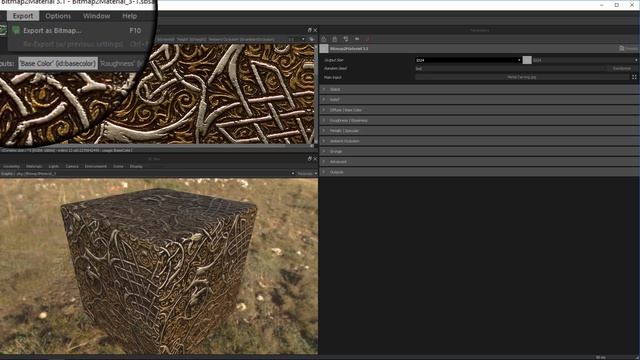
Task: Click the Bitmap2Material graph thumbnail icon
Action: click(x=324, y=49)
